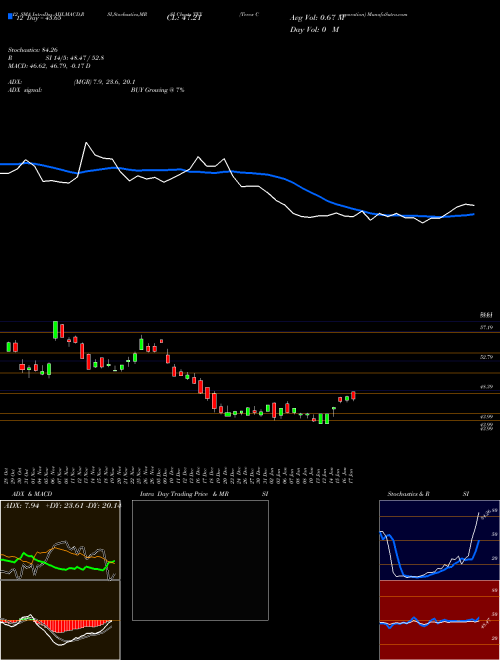Screen dimensions: 500x660
Task: Click the blue RSI line in red panel
Action: pos(429,621)
